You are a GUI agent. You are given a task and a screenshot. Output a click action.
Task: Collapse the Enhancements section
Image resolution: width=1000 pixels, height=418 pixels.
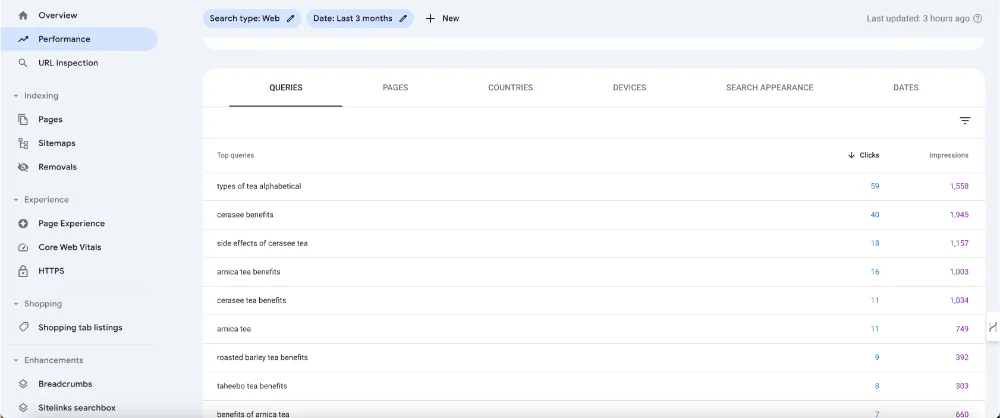[16, 361]
